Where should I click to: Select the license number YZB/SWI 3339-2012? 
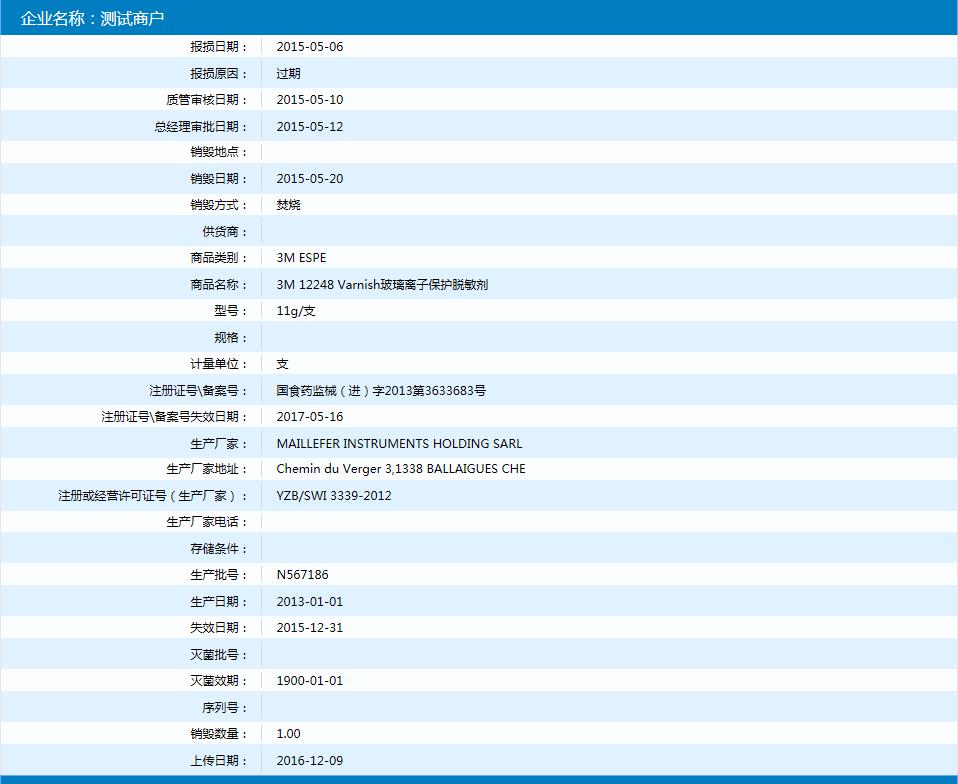(334, 496)
